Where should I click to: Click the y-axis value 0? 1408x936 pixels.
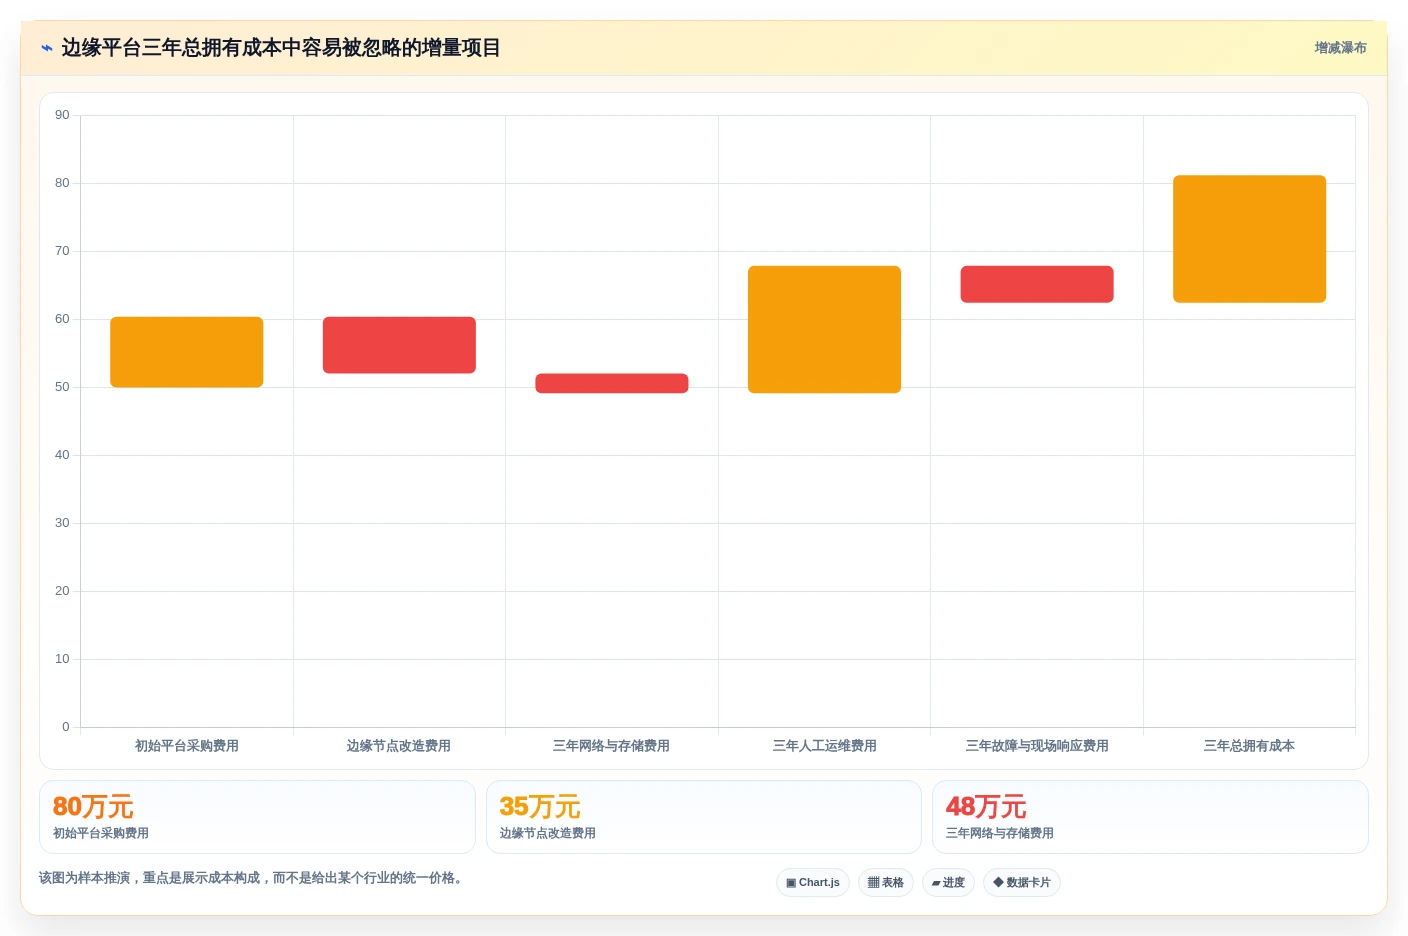[x=66, y=727]
